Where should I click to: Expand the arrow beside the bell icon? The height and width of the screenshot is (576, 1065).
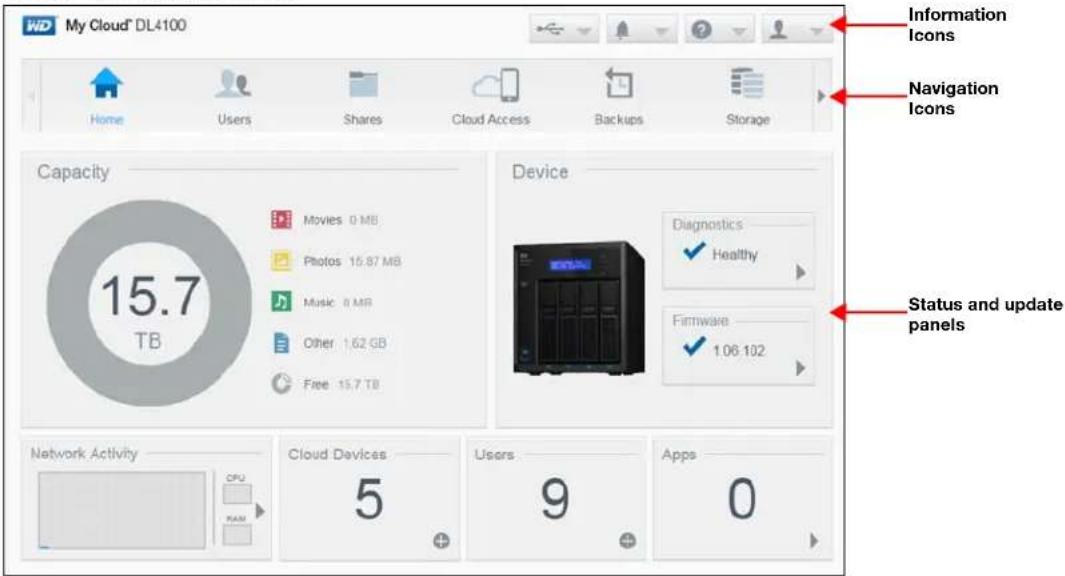(661, 31)
